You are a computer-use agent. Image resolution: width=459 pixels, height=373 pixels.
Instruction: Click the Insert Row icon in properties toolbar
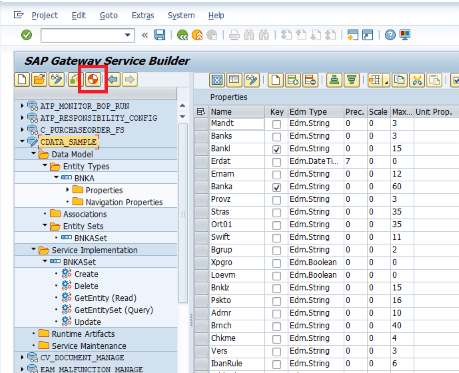click(x=293, y=80)
